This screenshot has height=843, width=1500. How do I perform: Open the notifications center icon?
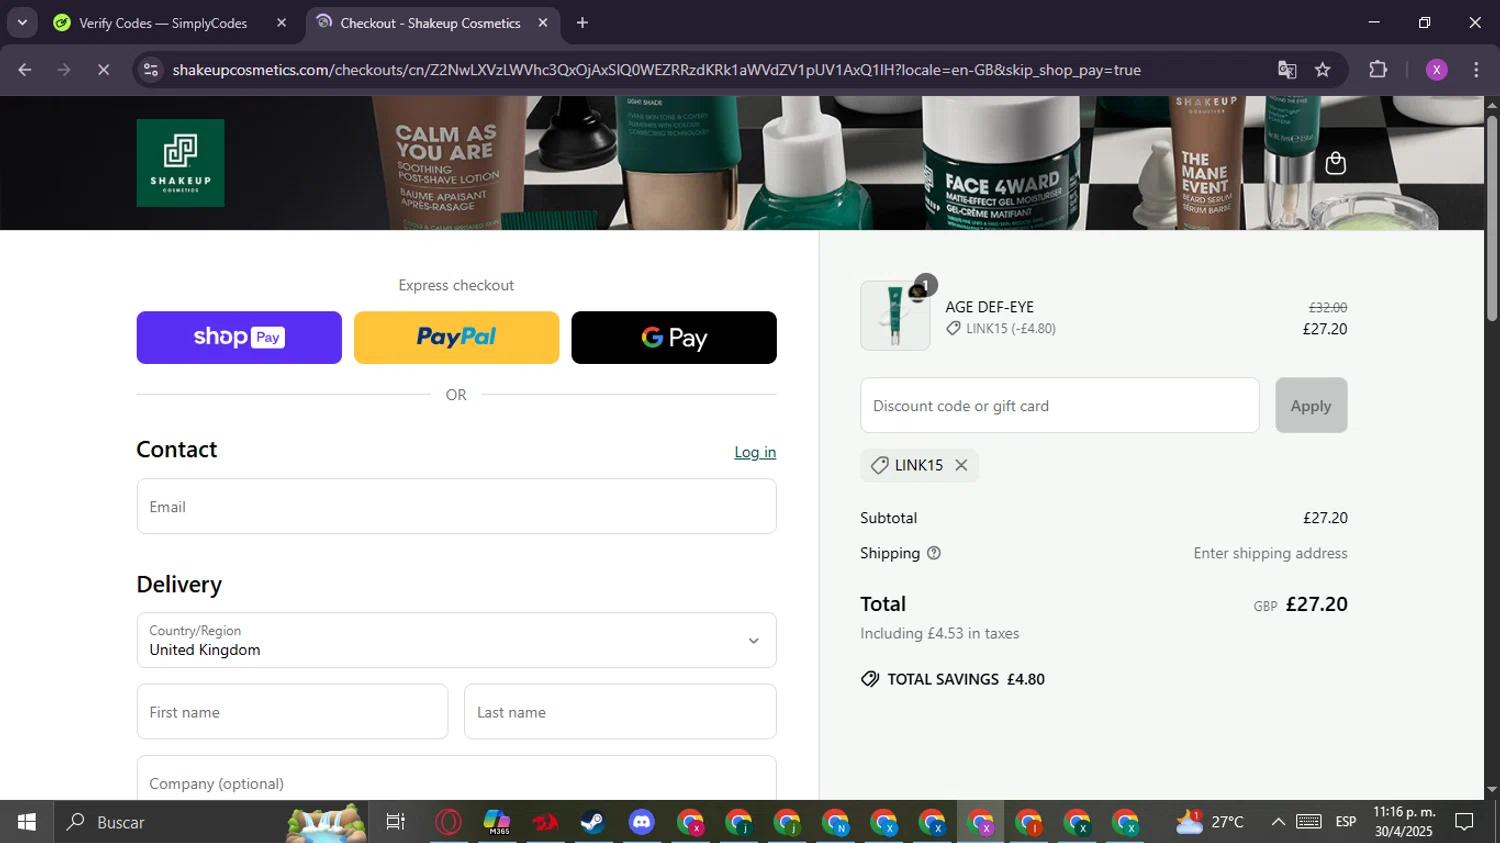coord(1465,822)
